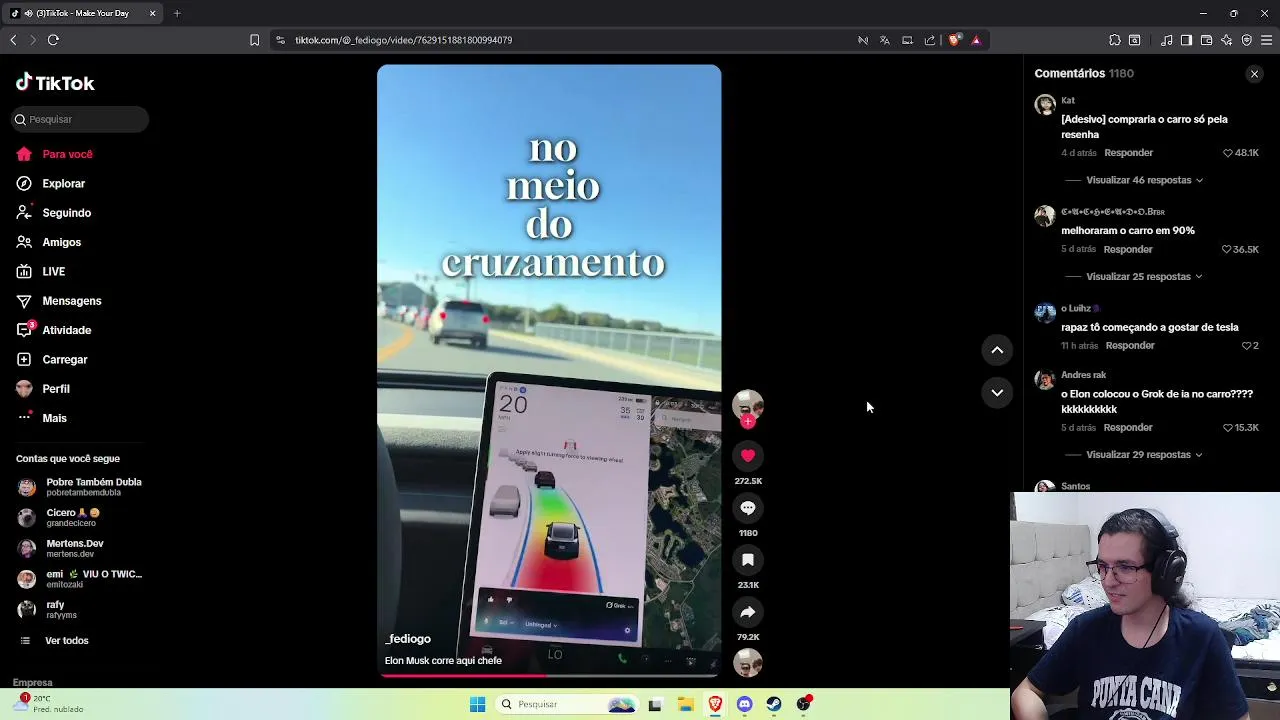
Task: Like o Luihz's comment
Action: click(x=1246, y=346)
